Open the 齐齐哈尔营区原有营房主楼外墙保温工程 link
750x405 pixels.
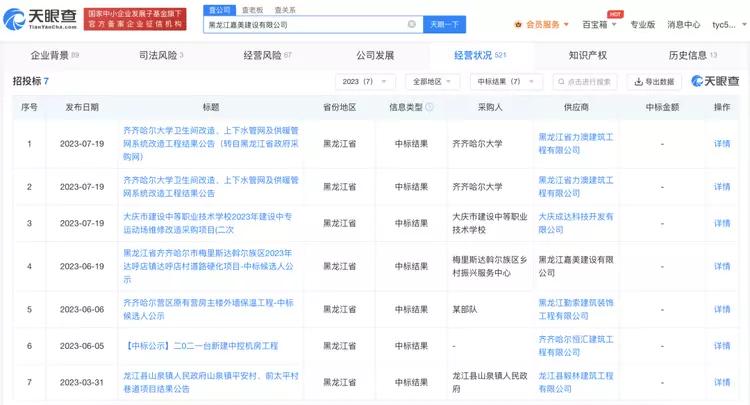coord(208,309)
